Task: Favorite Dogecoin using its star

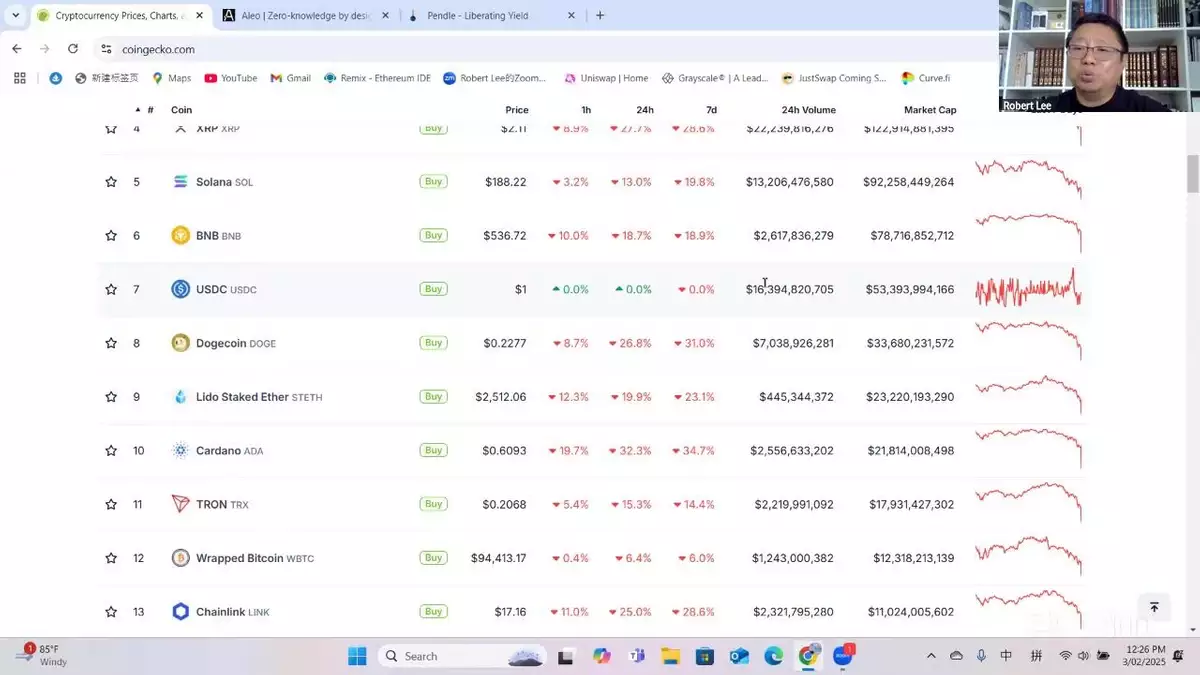Action: pyautogui.click(x=111, y=343)
